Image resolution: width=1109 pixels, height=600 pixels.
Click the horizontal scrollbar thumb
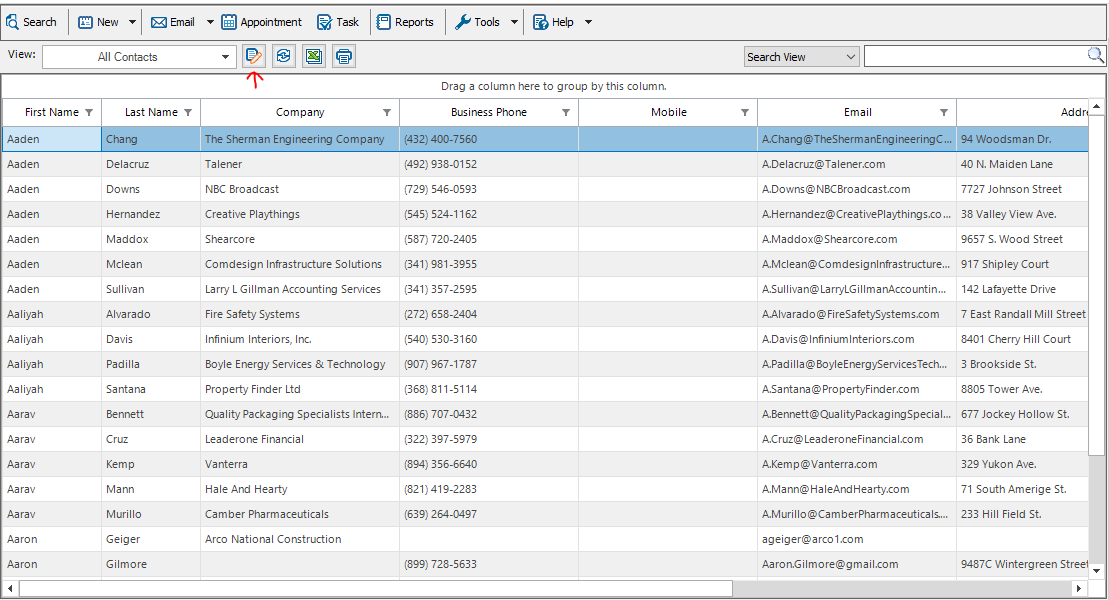[376, 589]
